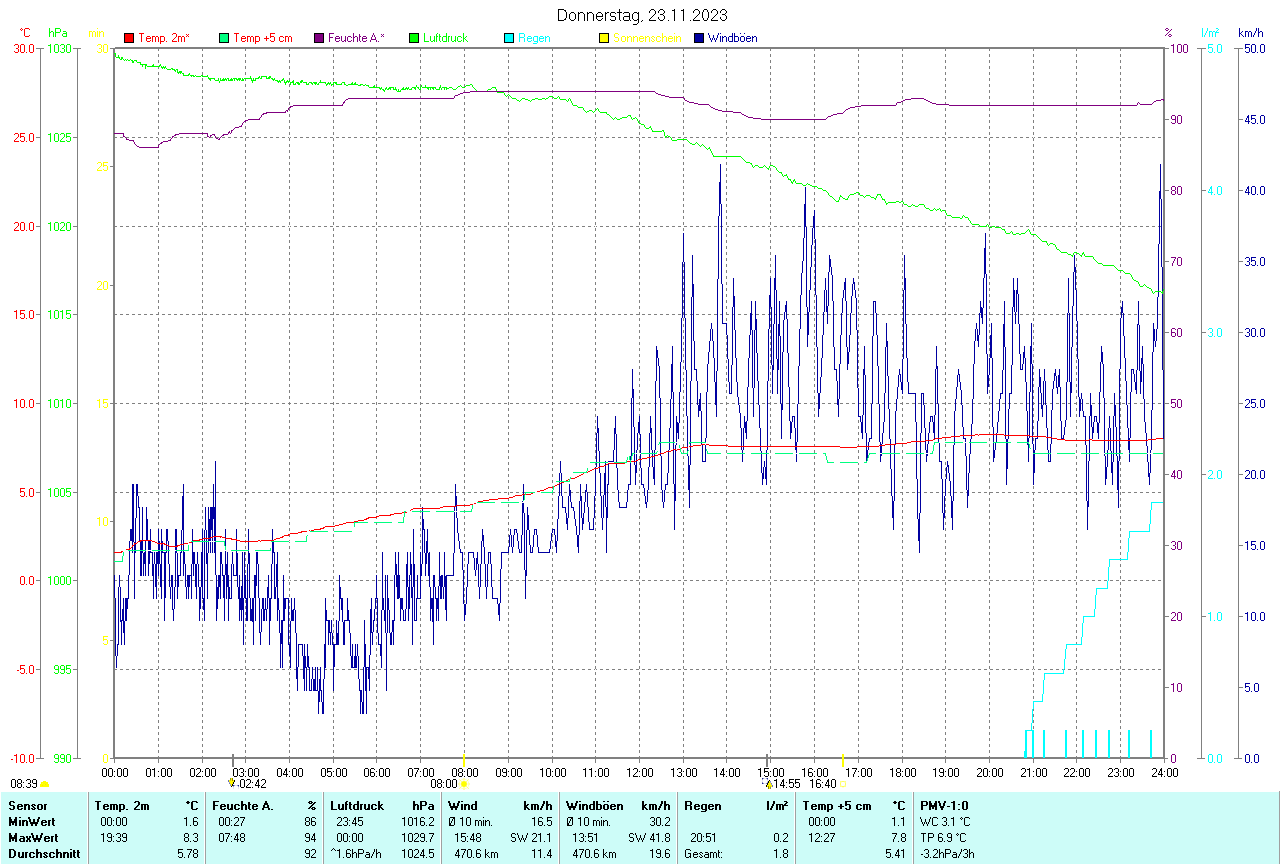Click the max wind value SW 21.1

pos(531,838)
